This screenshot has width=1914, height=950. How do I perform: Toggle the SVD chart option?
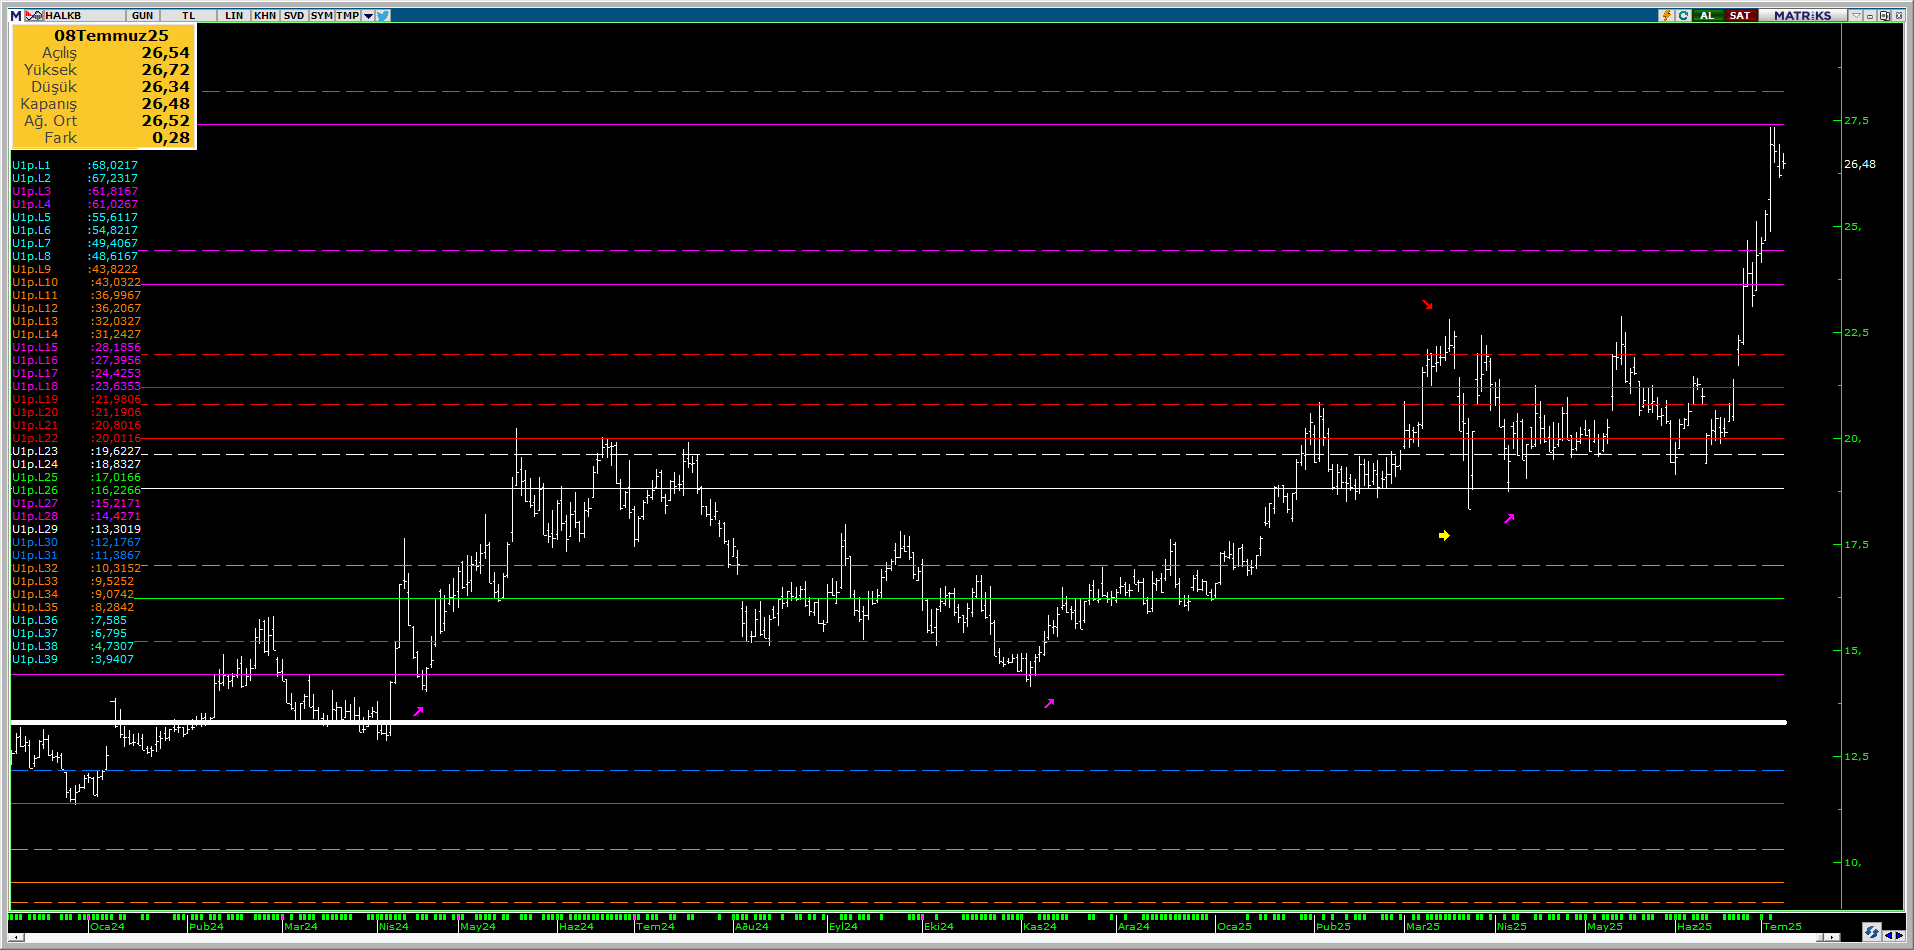tap(293, 15)
